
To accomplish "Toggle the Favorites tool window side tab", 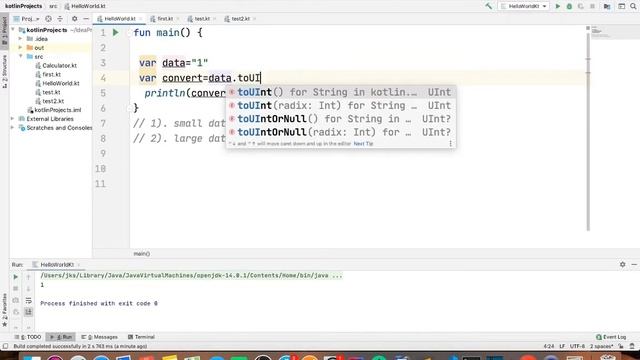I will tap(4, 310).
